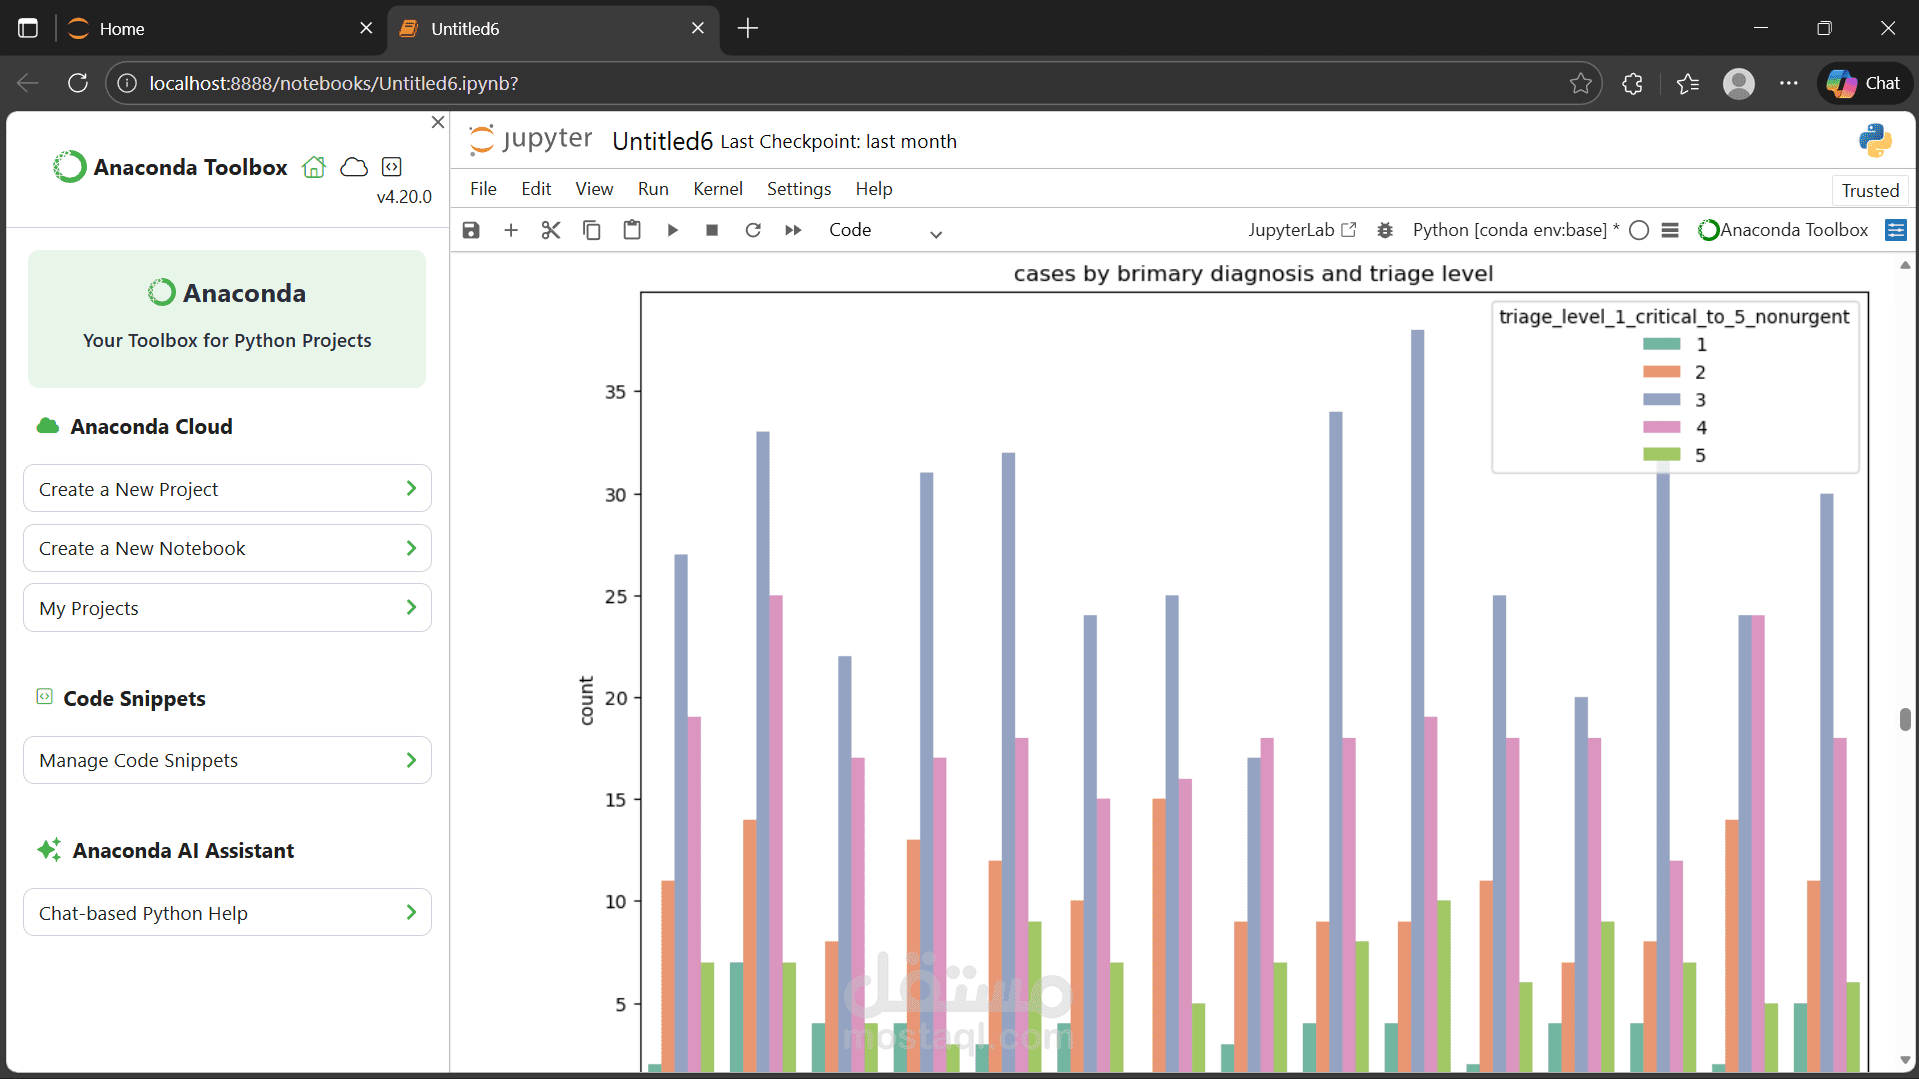Open the Help menu
The width and height of the screenshot is (1919, 1079).
[x=874, y=189]
